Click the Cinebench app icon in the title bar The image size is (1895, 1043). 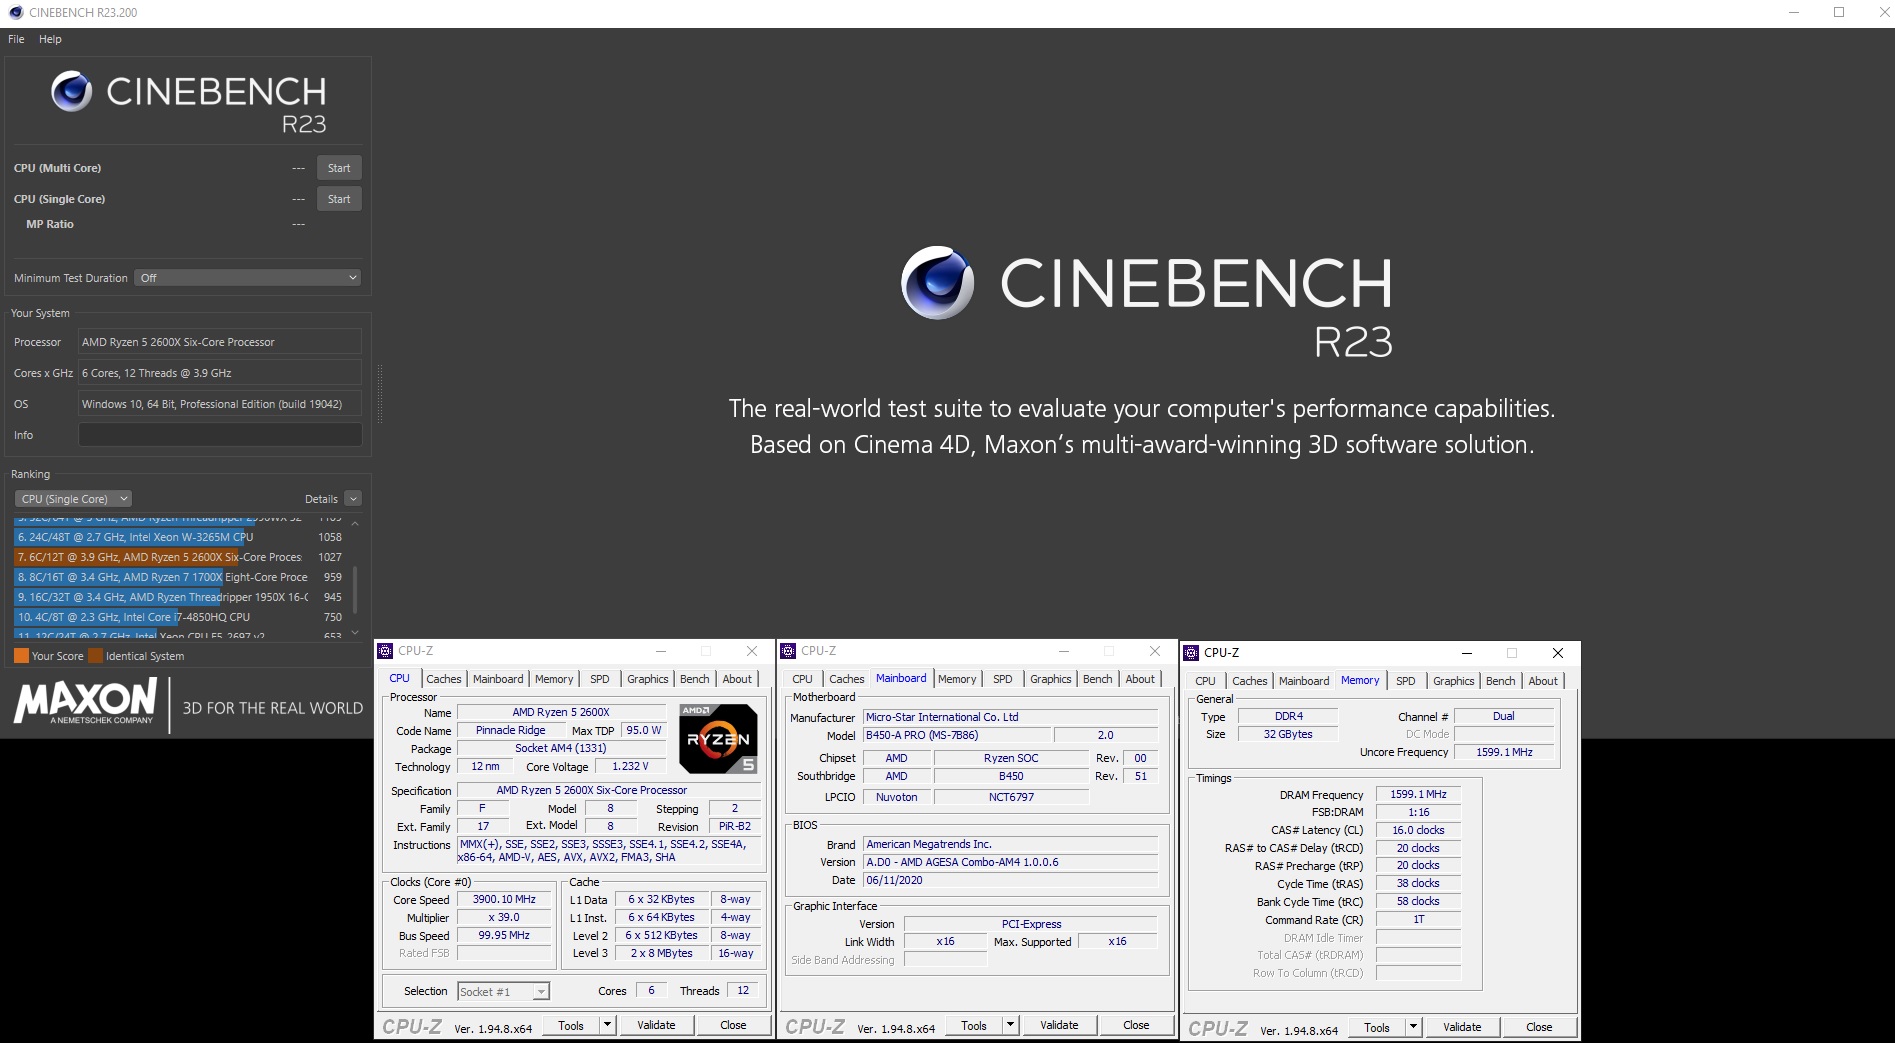pyautogui.click(x=15, y=13)
